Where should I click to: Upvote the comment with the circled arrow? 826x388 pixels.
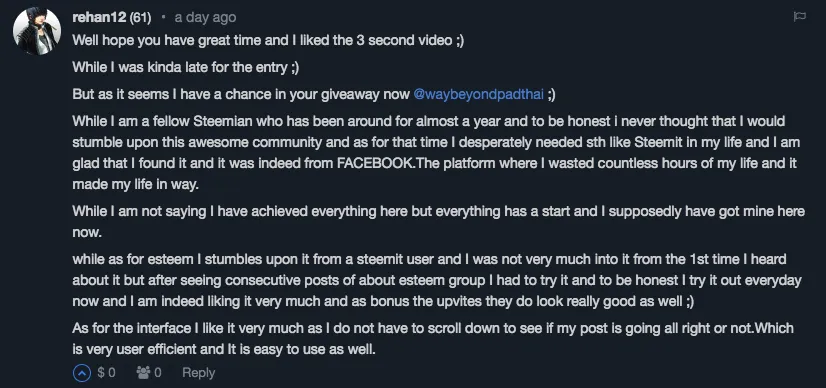click(x=82, y=373)
